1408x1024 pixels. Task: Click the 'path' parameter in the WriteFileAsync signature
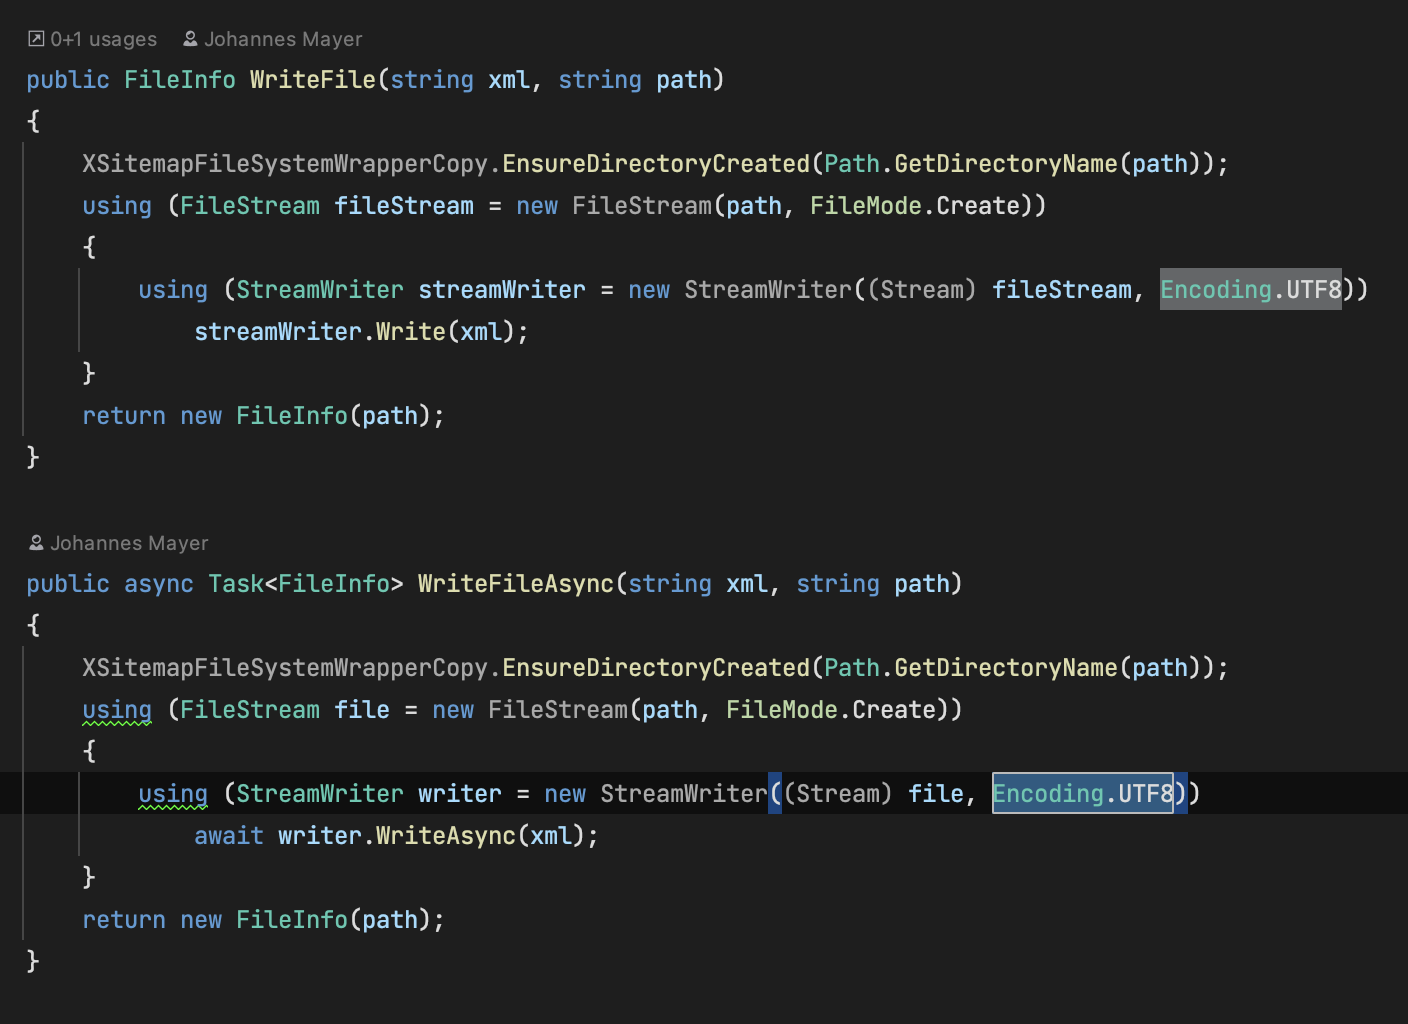[922, 584]
